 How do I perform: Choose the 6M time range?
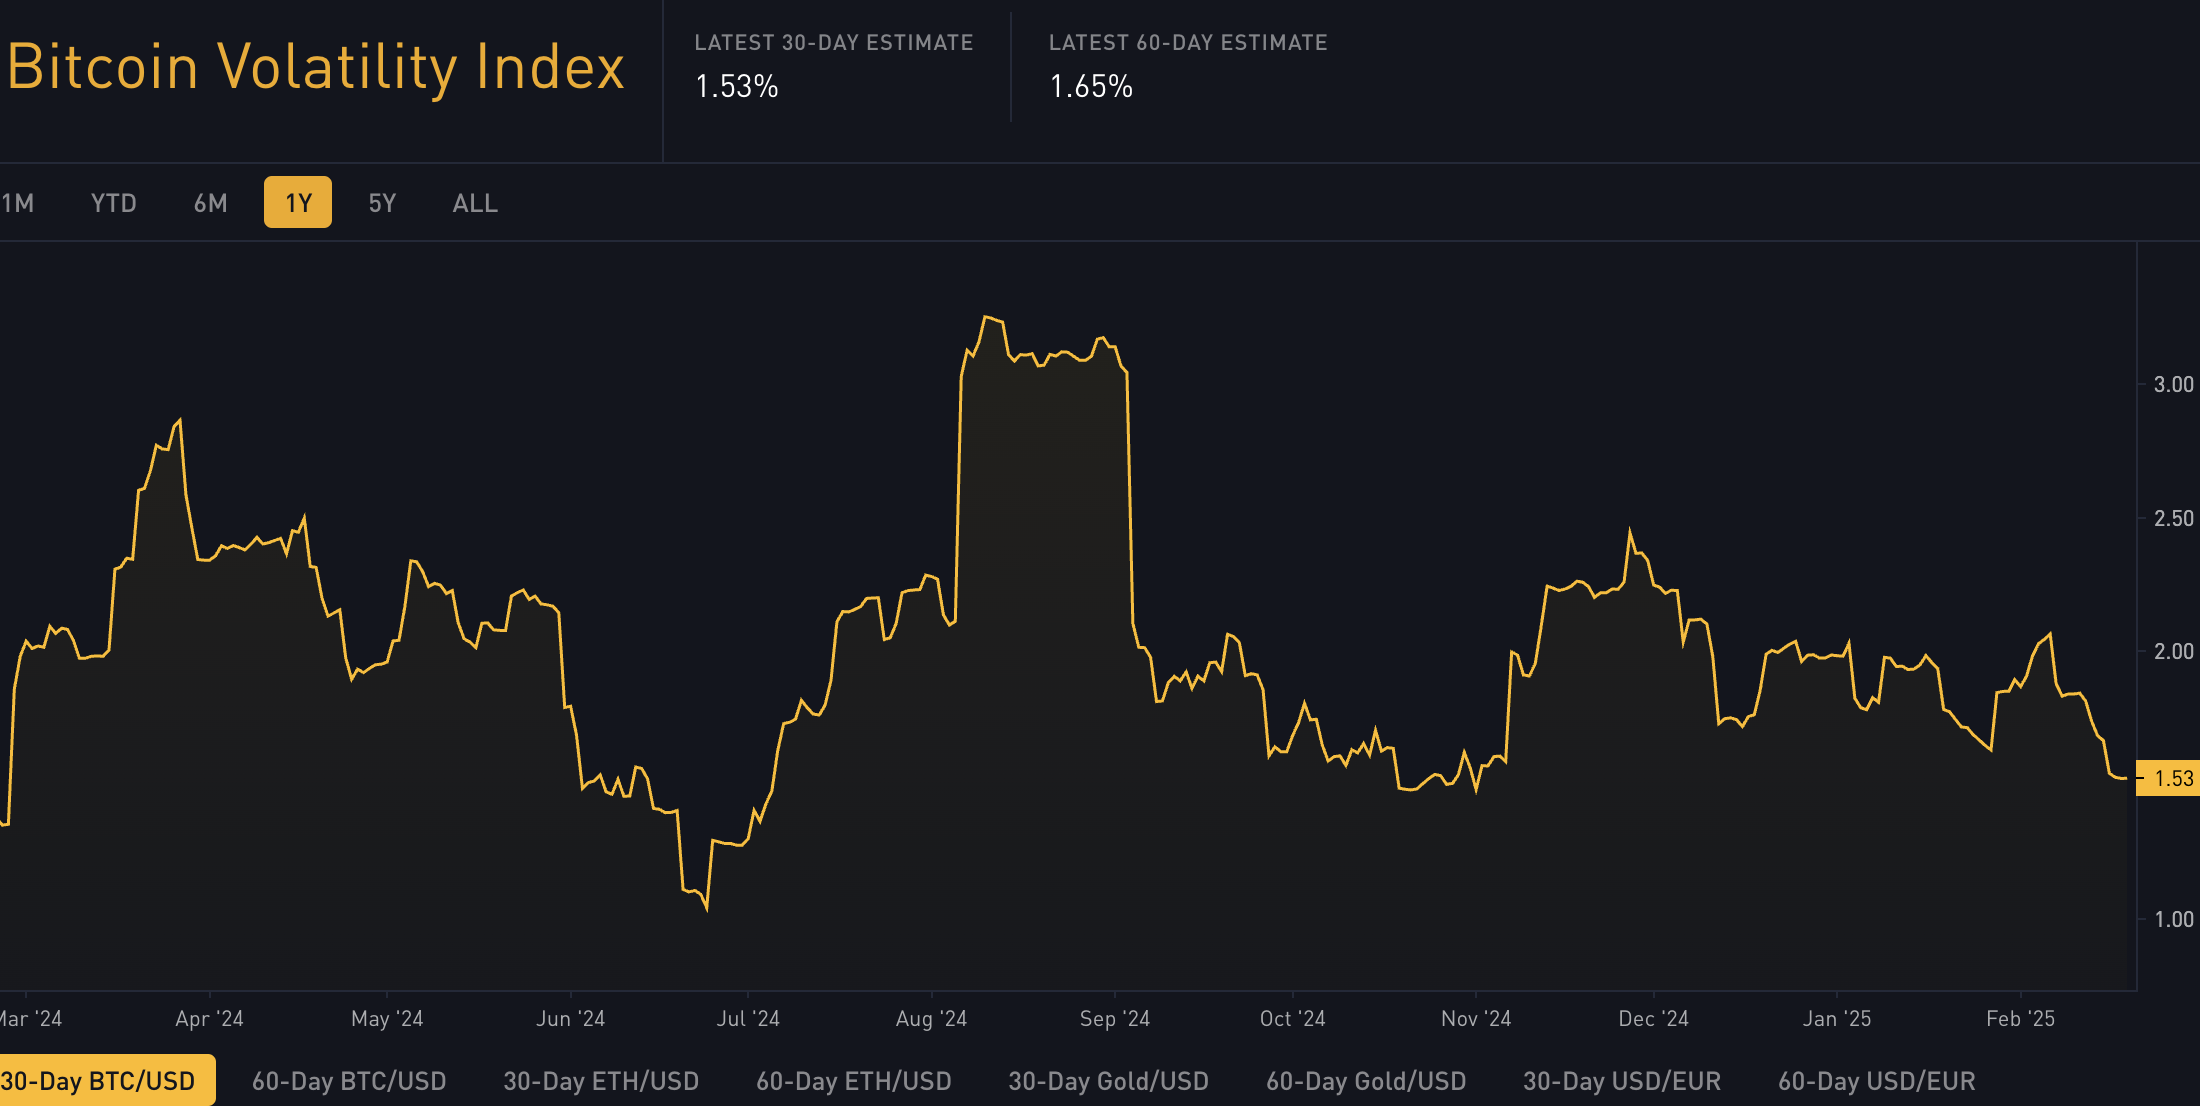(211, 203)
